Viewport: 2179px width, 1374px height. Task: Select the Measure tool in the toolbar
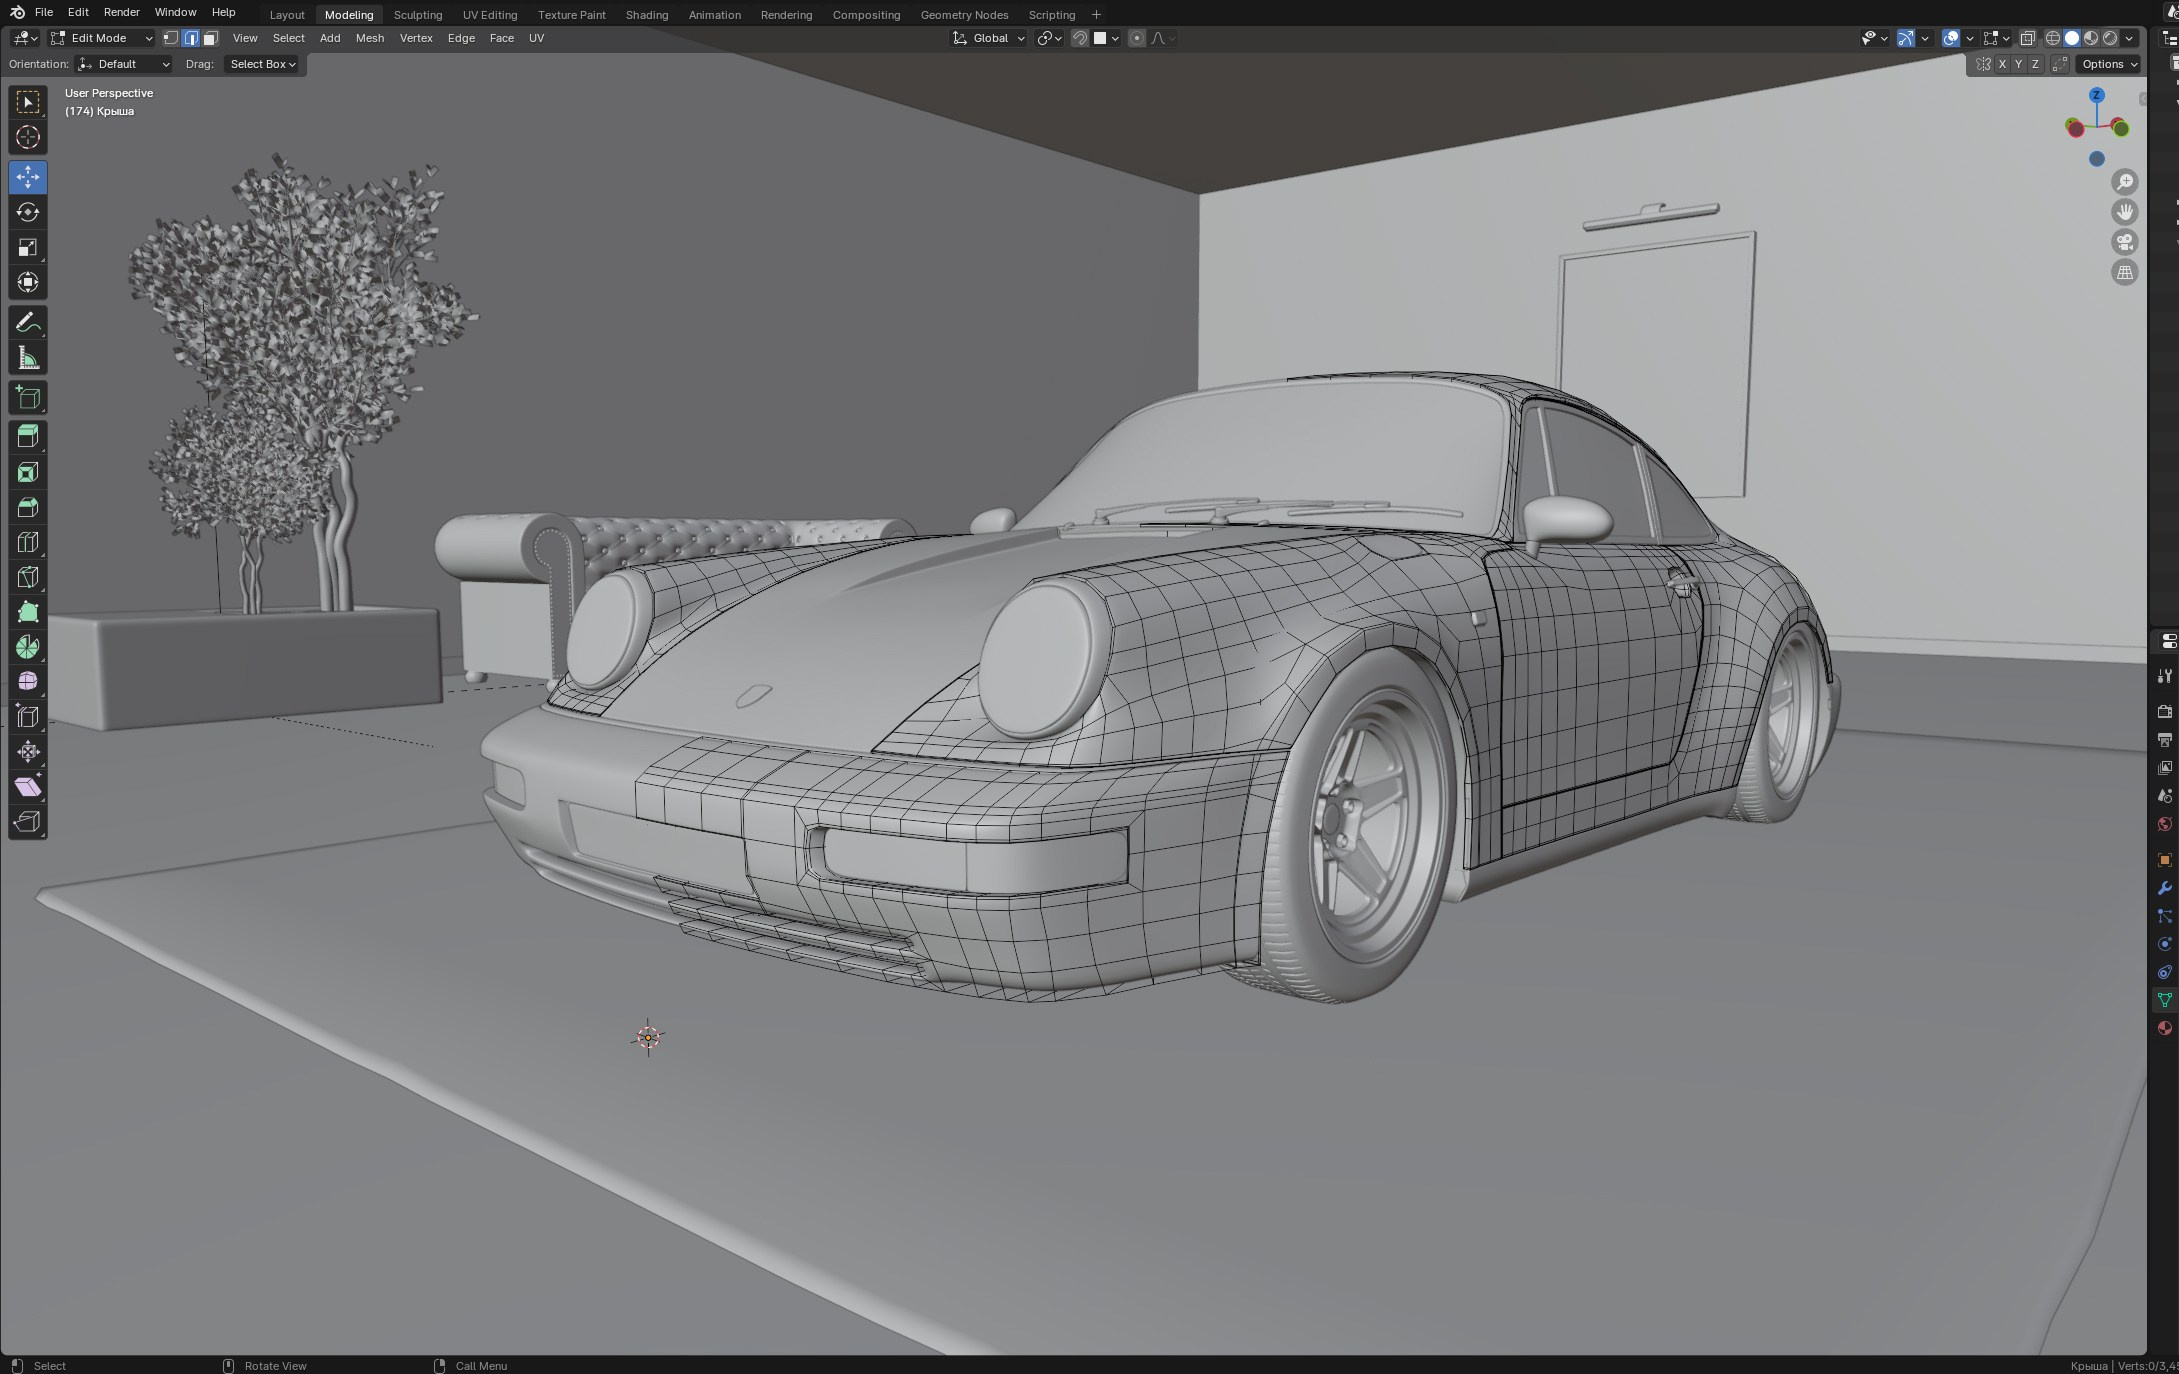click(28, 357)
